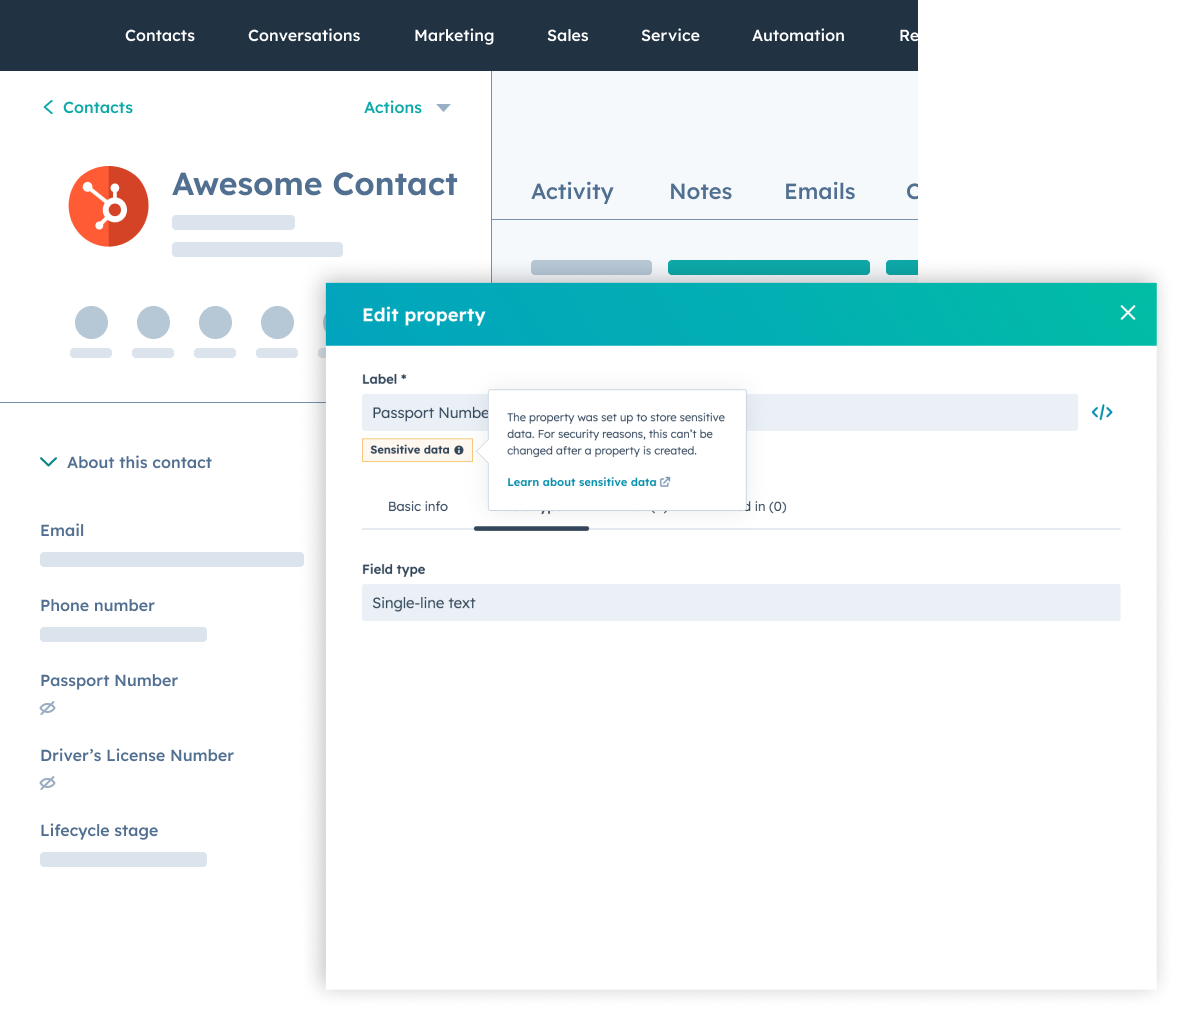This screenshot has height=1011, width=1177.
Task: Close the Edit property panel
Action: click(1128, 313)
